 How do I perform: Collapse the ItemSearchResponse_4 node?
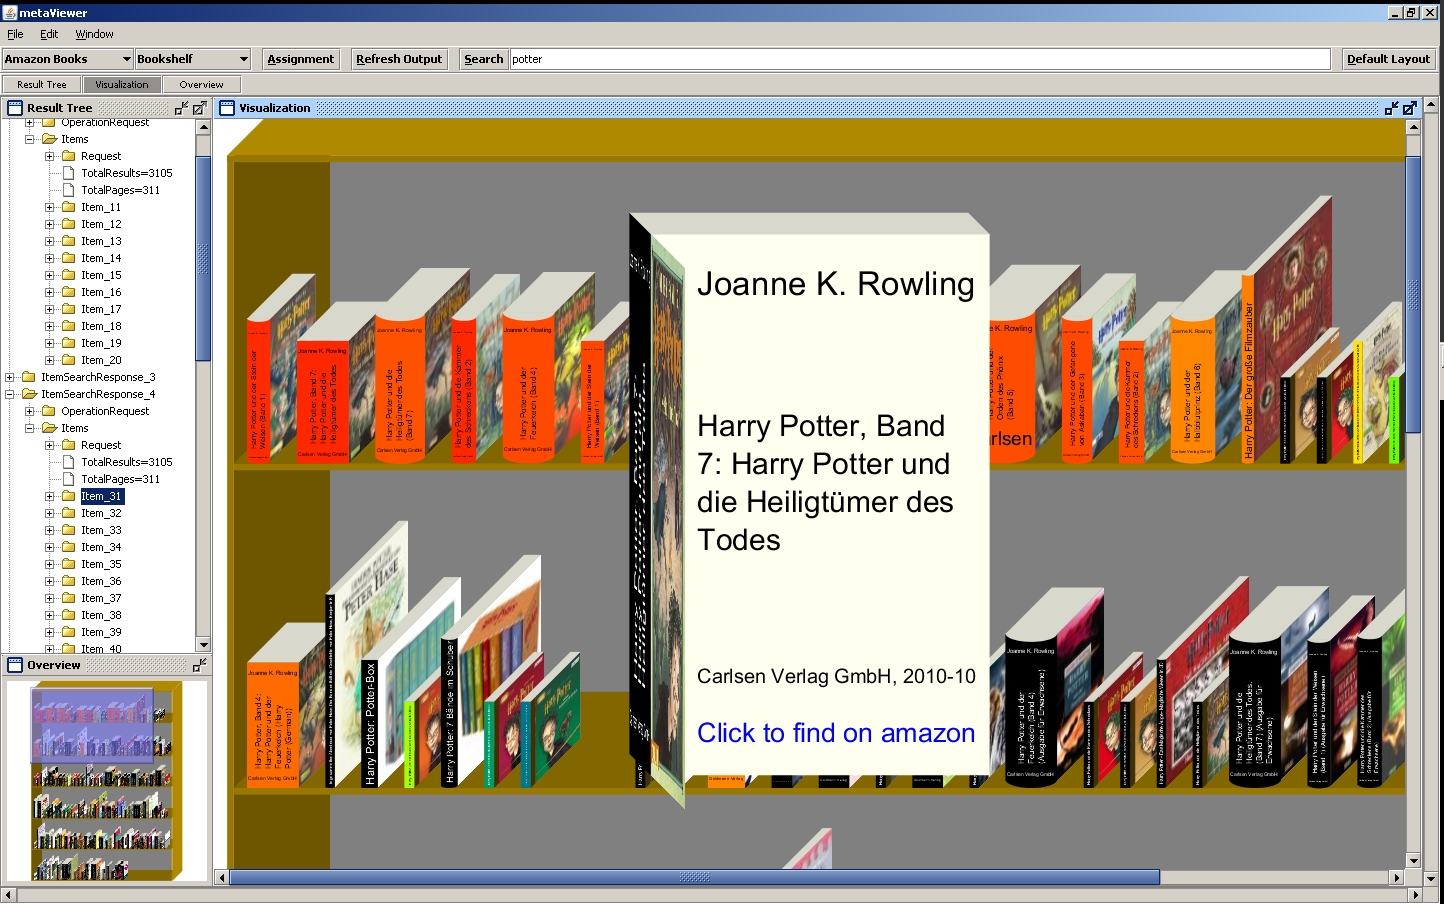click(x=10, y=394)
